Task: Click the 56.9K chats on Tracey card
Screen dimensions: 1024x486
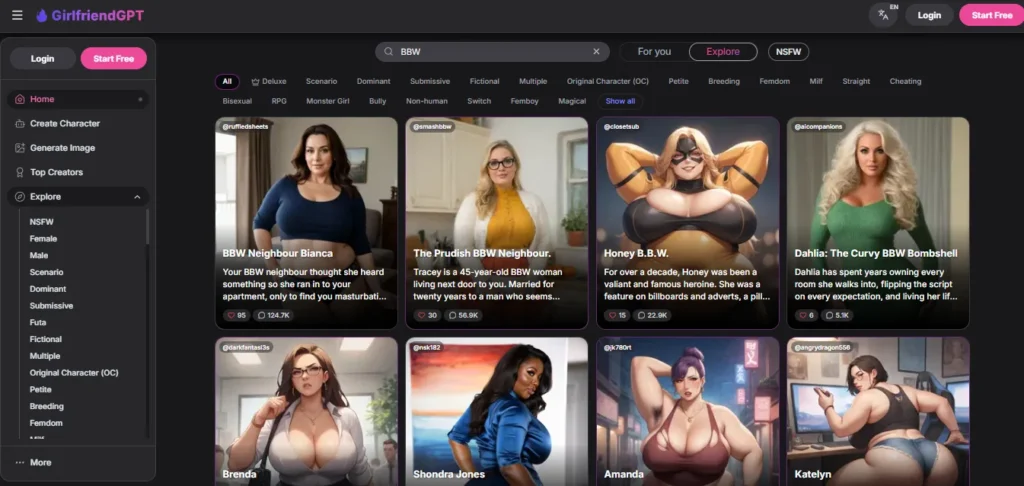Action: [x=463, y=315]
